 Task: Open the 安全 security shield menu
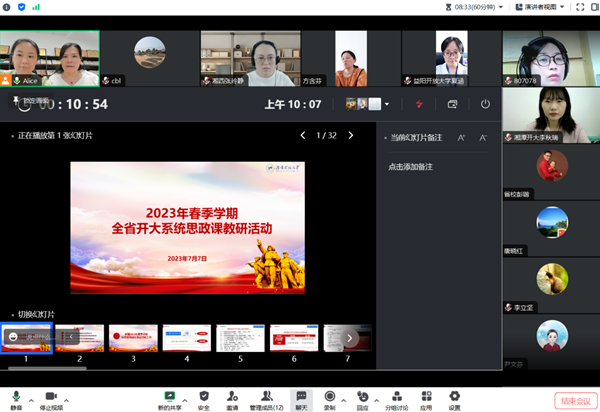pyautogui.click(x=204, y=400)
